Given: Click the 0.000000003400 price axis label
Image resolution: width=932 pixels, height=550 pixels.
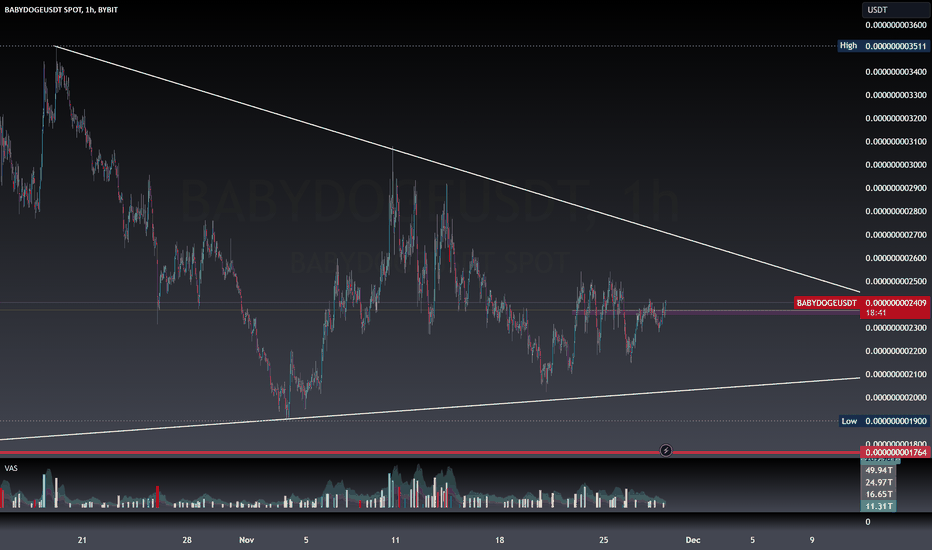Looking at the screenshot, I should pyautogui.click(x=896, y=72).
